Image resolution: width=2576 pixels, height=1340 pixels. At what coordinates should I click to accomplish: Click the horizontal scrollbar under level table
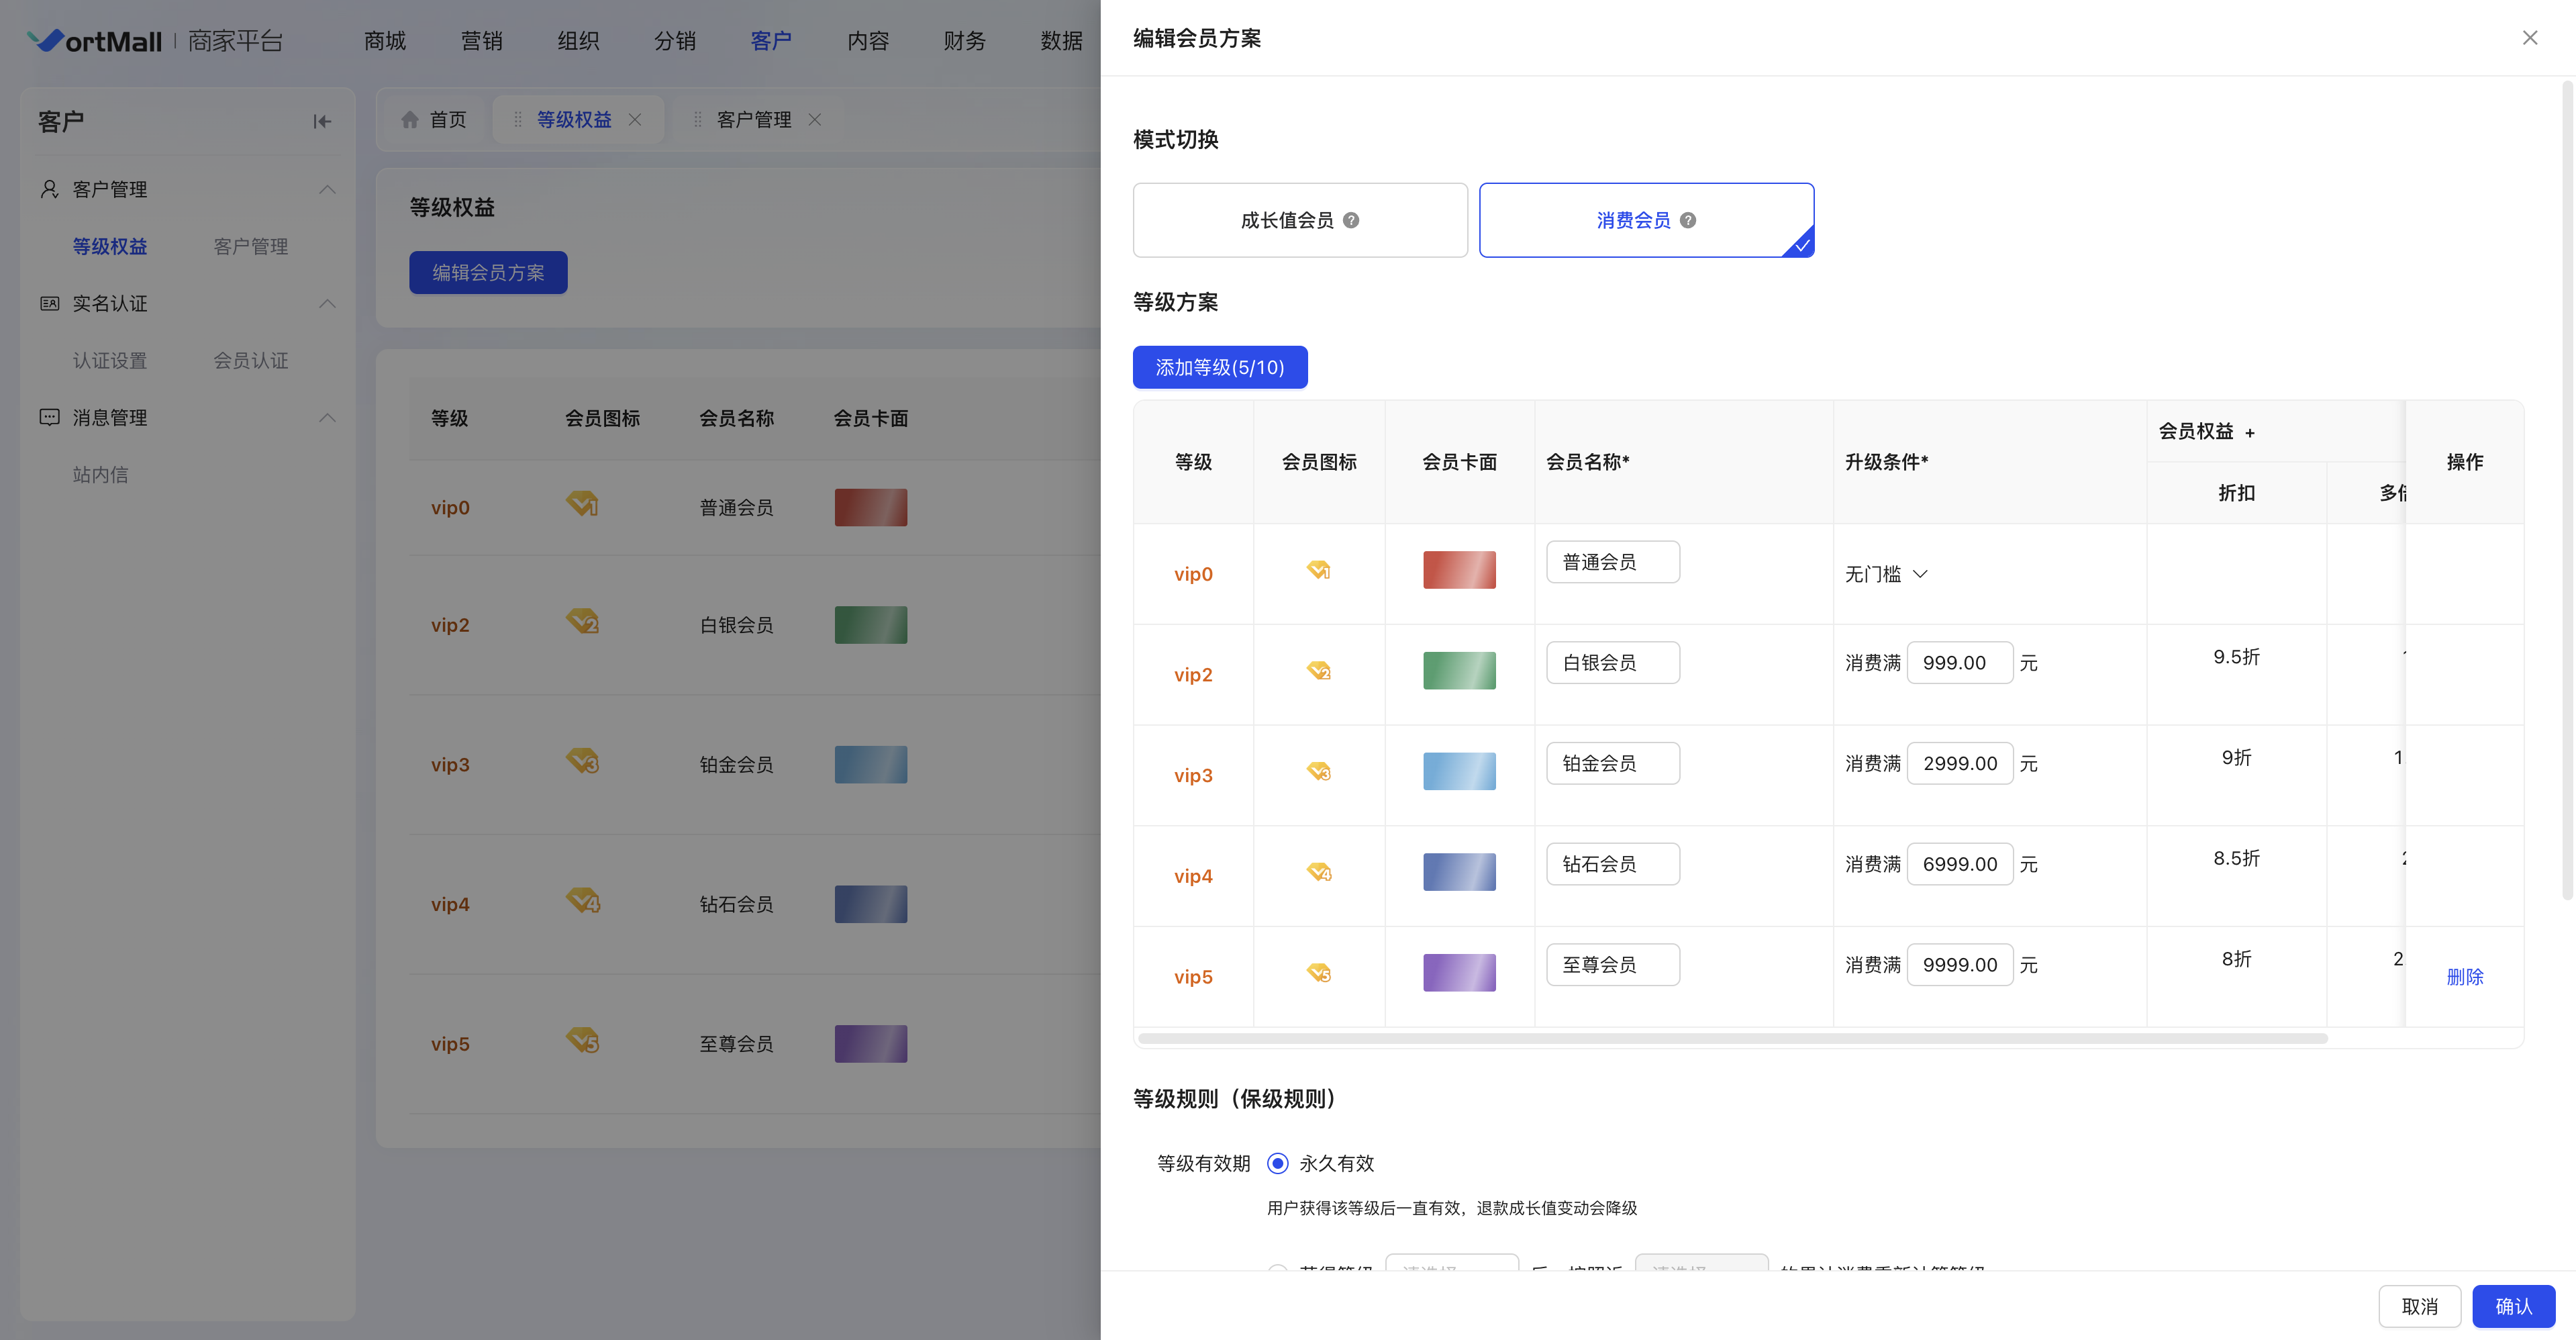coord(1732,1038)
